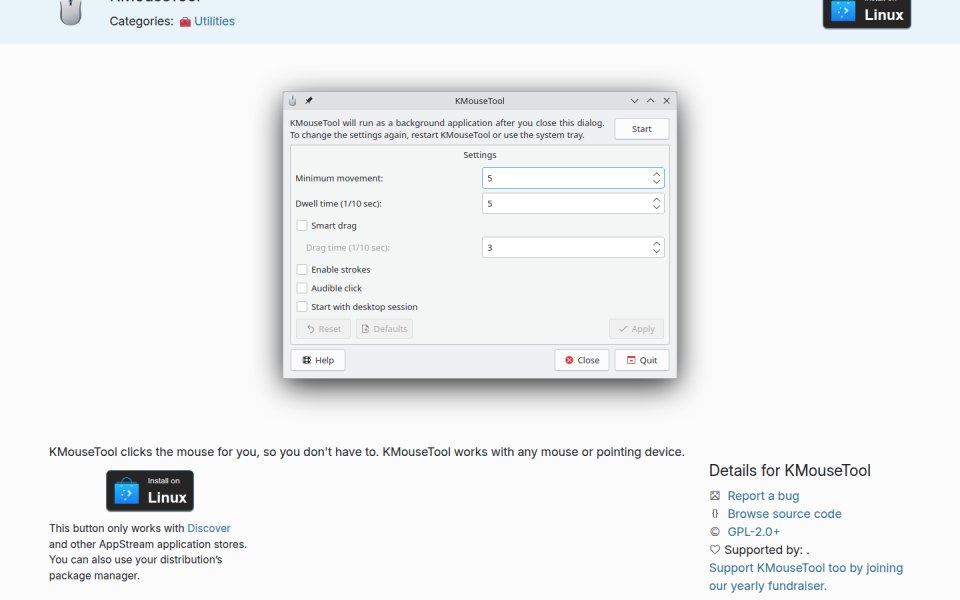Open the Utilities category link
This screenshot has height=600, width=960.
click(214, 21)
